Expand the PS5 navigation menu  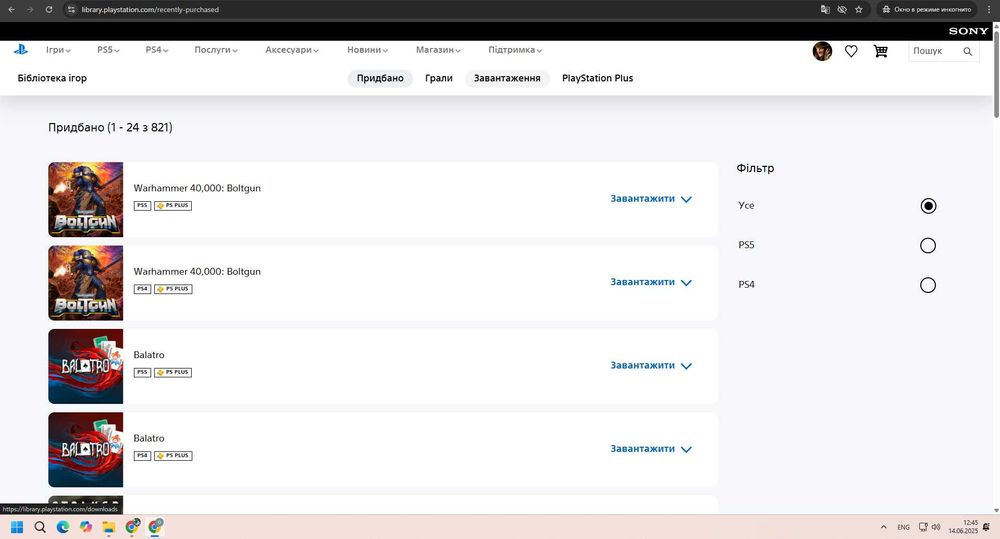tap(108, 50)
